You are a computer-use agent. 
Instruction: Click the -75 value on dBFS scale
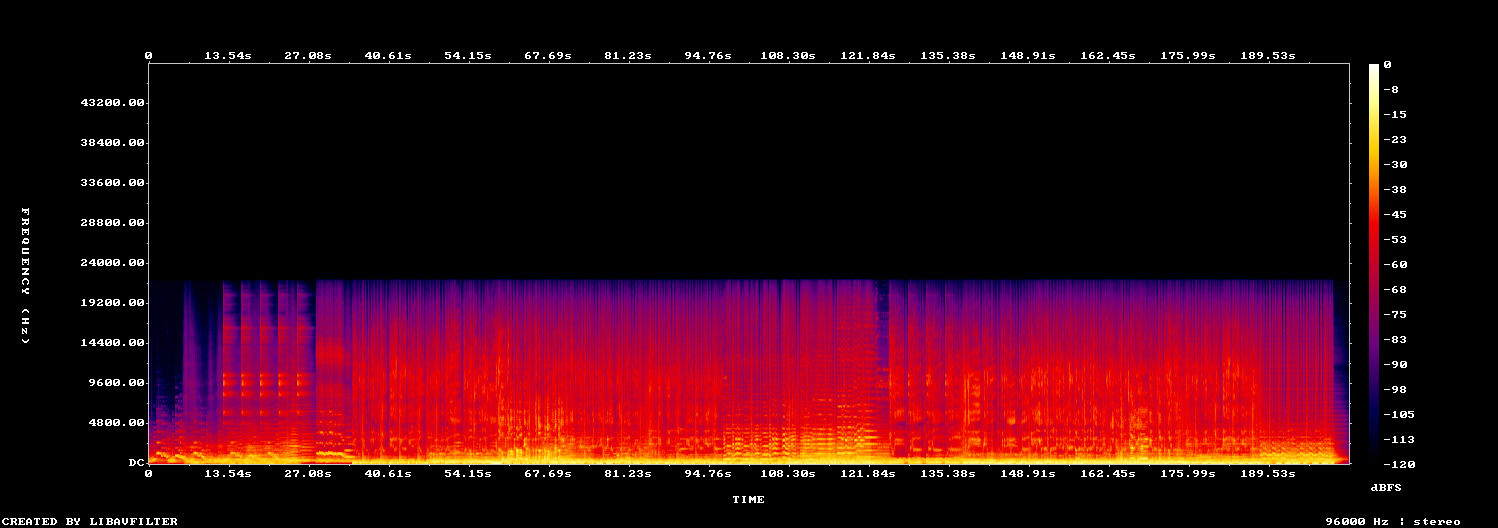[x=1395, y=314]
